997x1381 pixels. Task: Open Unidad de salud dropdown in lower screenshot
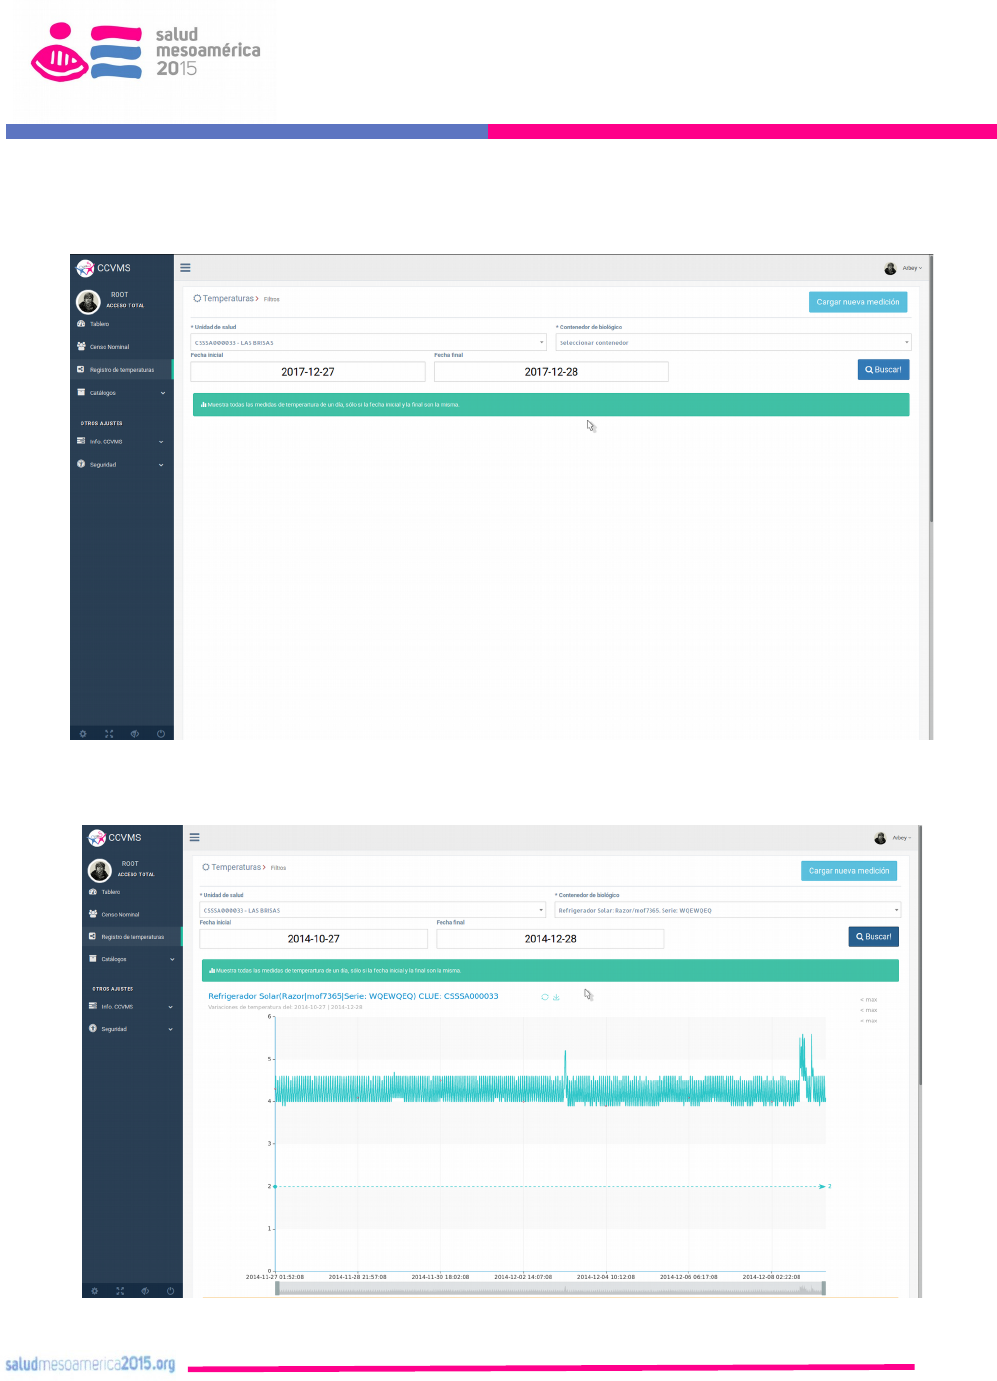click(373, 910)
